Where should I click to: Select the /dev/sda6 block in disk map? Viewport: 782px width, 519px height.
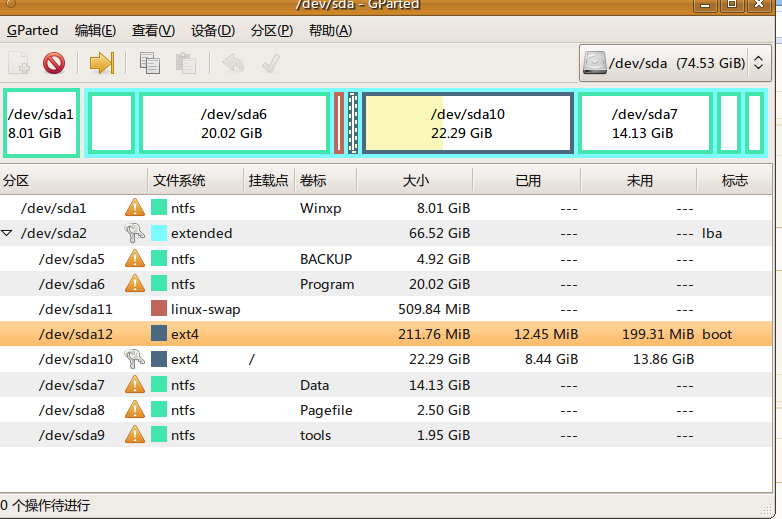[234, 123]
